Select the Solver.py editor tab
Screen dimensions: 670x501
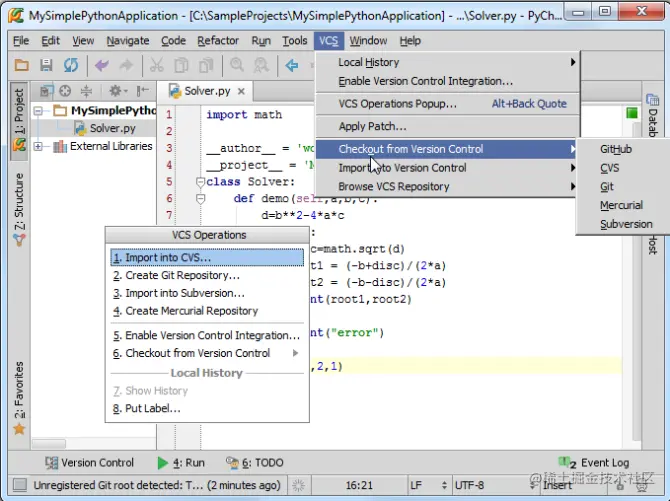[206, 91]
